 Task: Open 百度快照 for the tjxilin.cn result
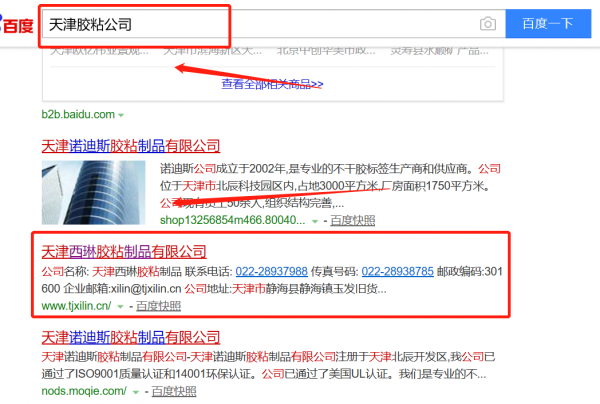pos(159,306)
